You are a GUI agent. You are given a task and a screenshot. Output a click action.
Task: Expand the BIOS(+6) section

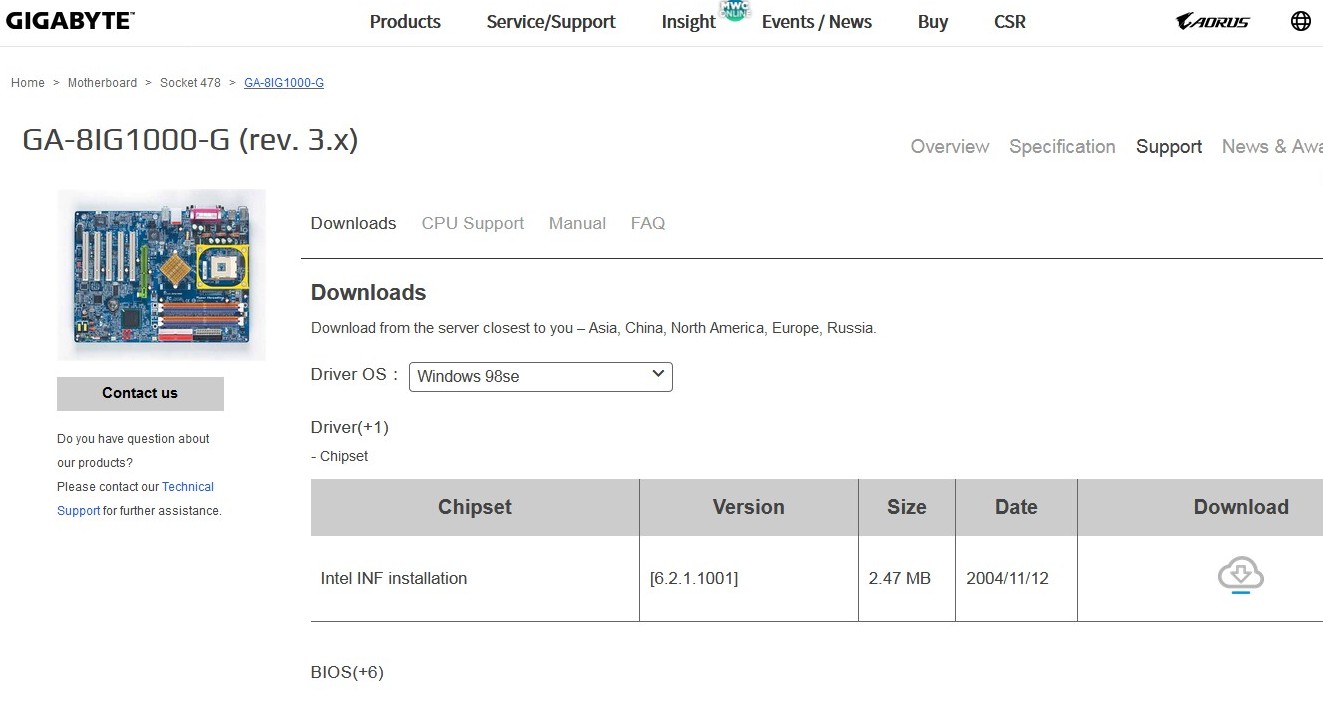point(347,672)
